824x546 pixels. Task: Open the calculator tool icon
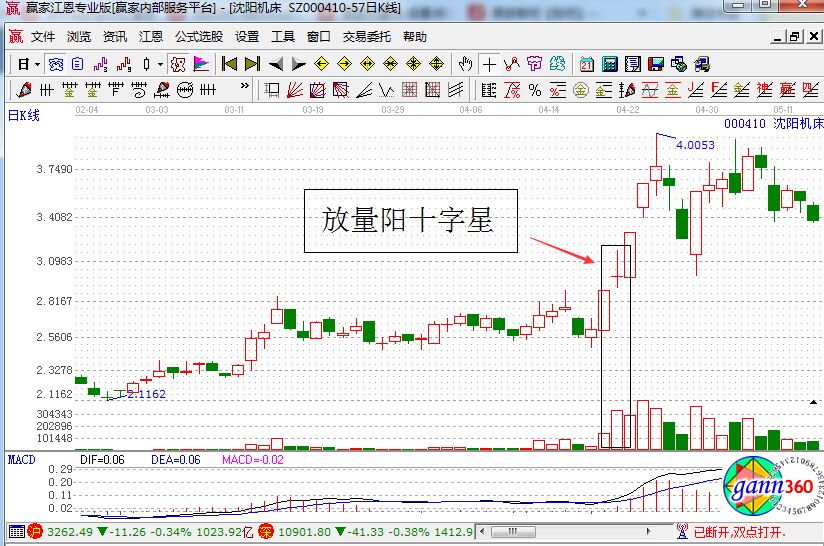click(609, 64)
